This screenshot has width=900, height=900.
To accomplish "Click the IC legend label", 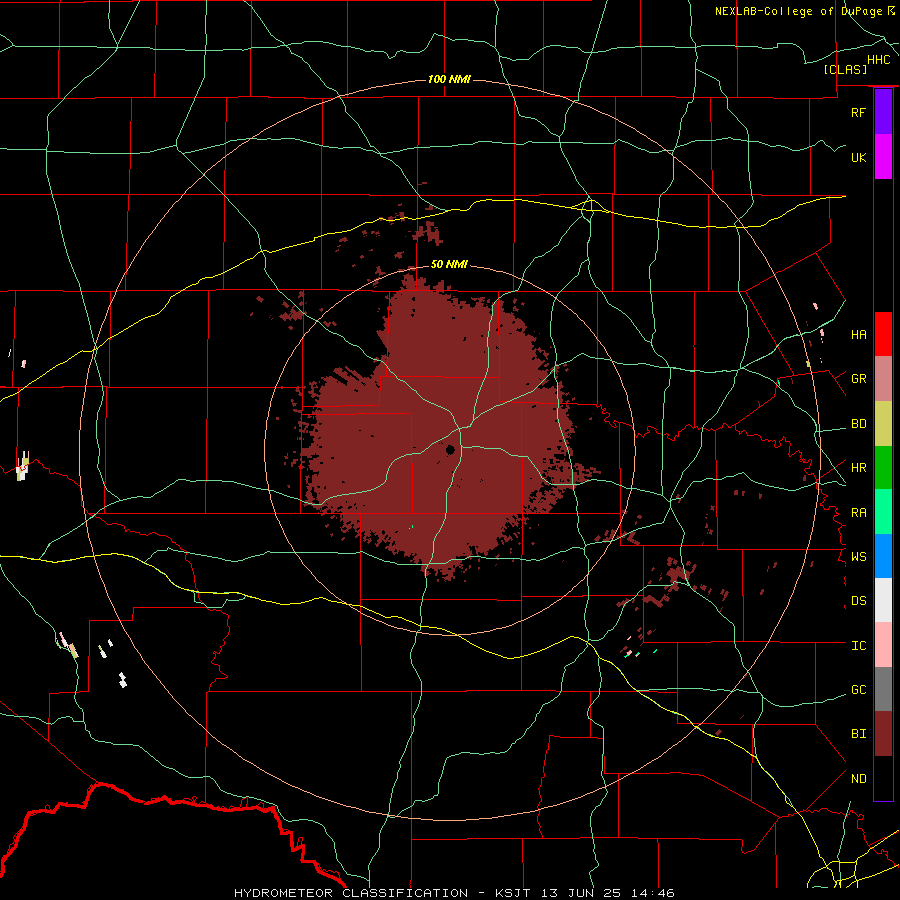I will tap(858, 646).
